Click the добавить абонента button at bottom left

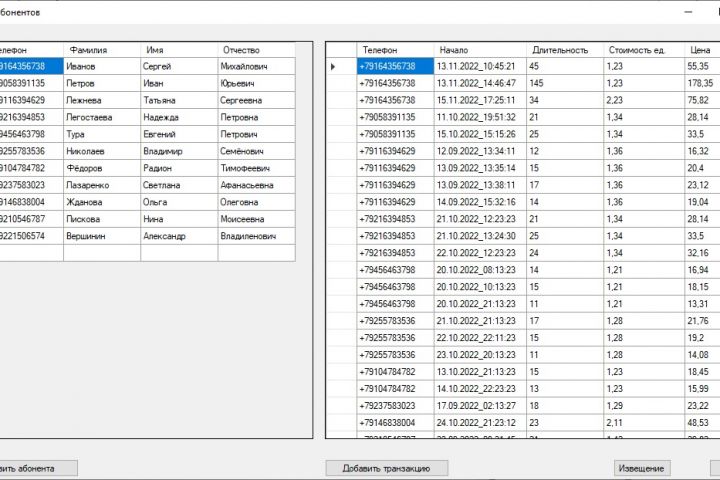38,468
